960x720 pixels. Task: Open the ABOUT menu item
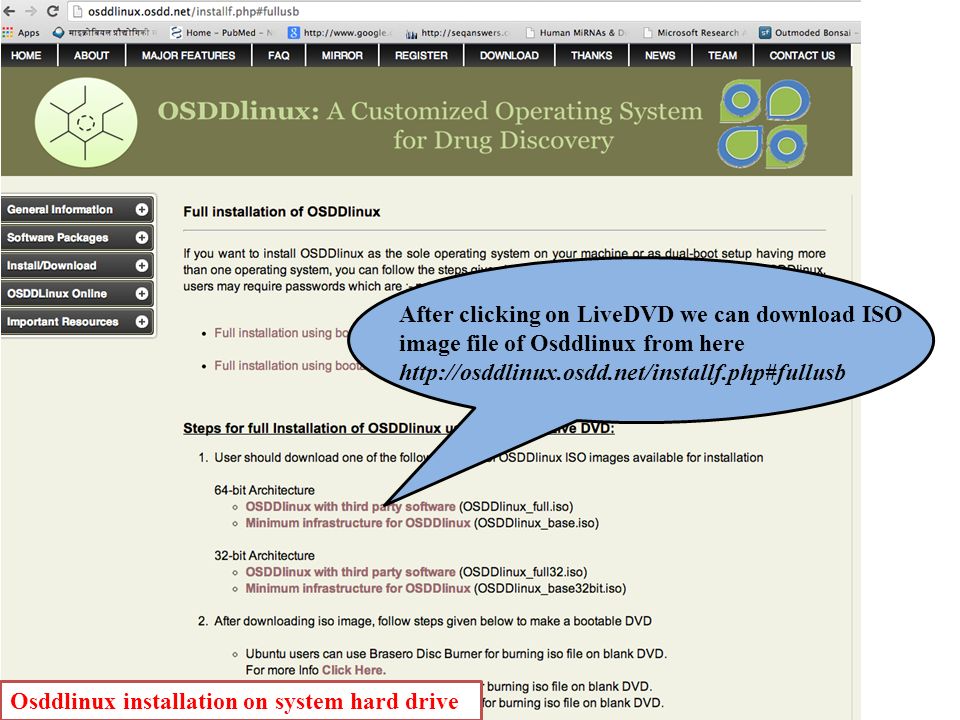[x=91, y=55]
